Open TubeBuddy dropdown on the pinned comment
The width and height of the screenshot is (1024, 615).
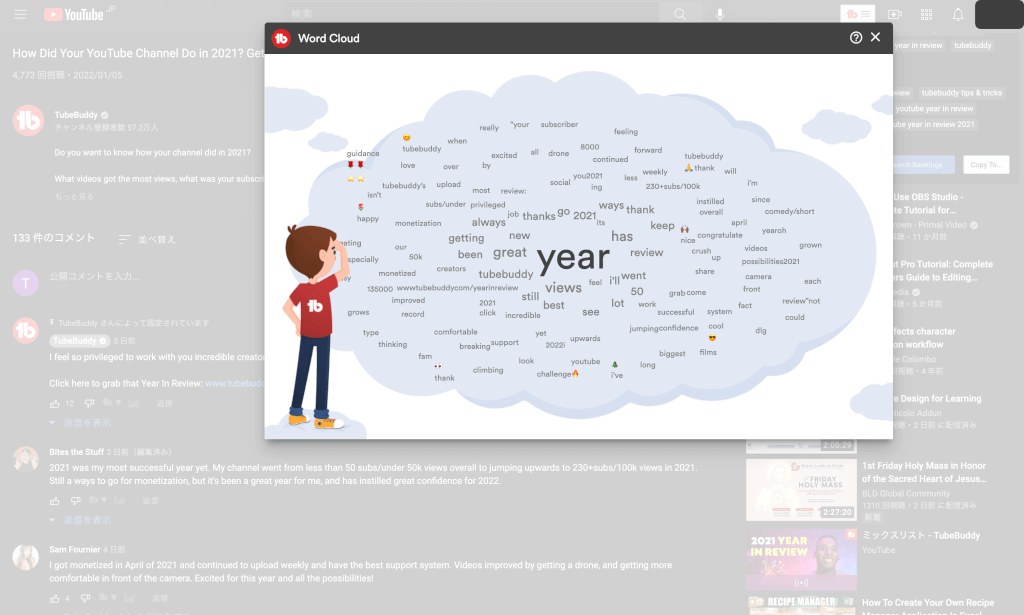pos(112,403)
